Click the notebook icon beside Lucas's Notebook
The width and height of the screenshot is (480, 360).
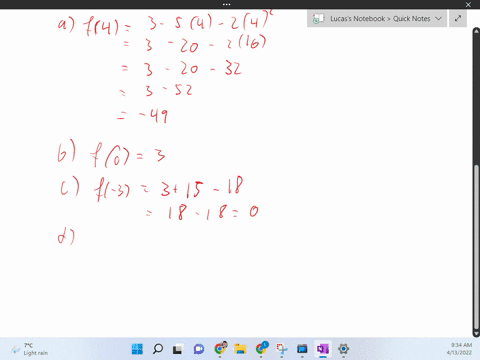[318, 19]
